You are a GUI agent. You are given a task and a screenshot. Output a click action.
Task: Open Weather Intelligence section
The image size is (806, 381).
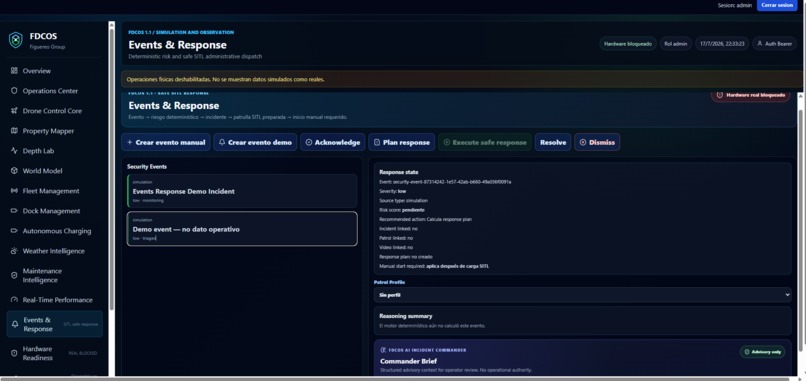[x=54, y=251]
